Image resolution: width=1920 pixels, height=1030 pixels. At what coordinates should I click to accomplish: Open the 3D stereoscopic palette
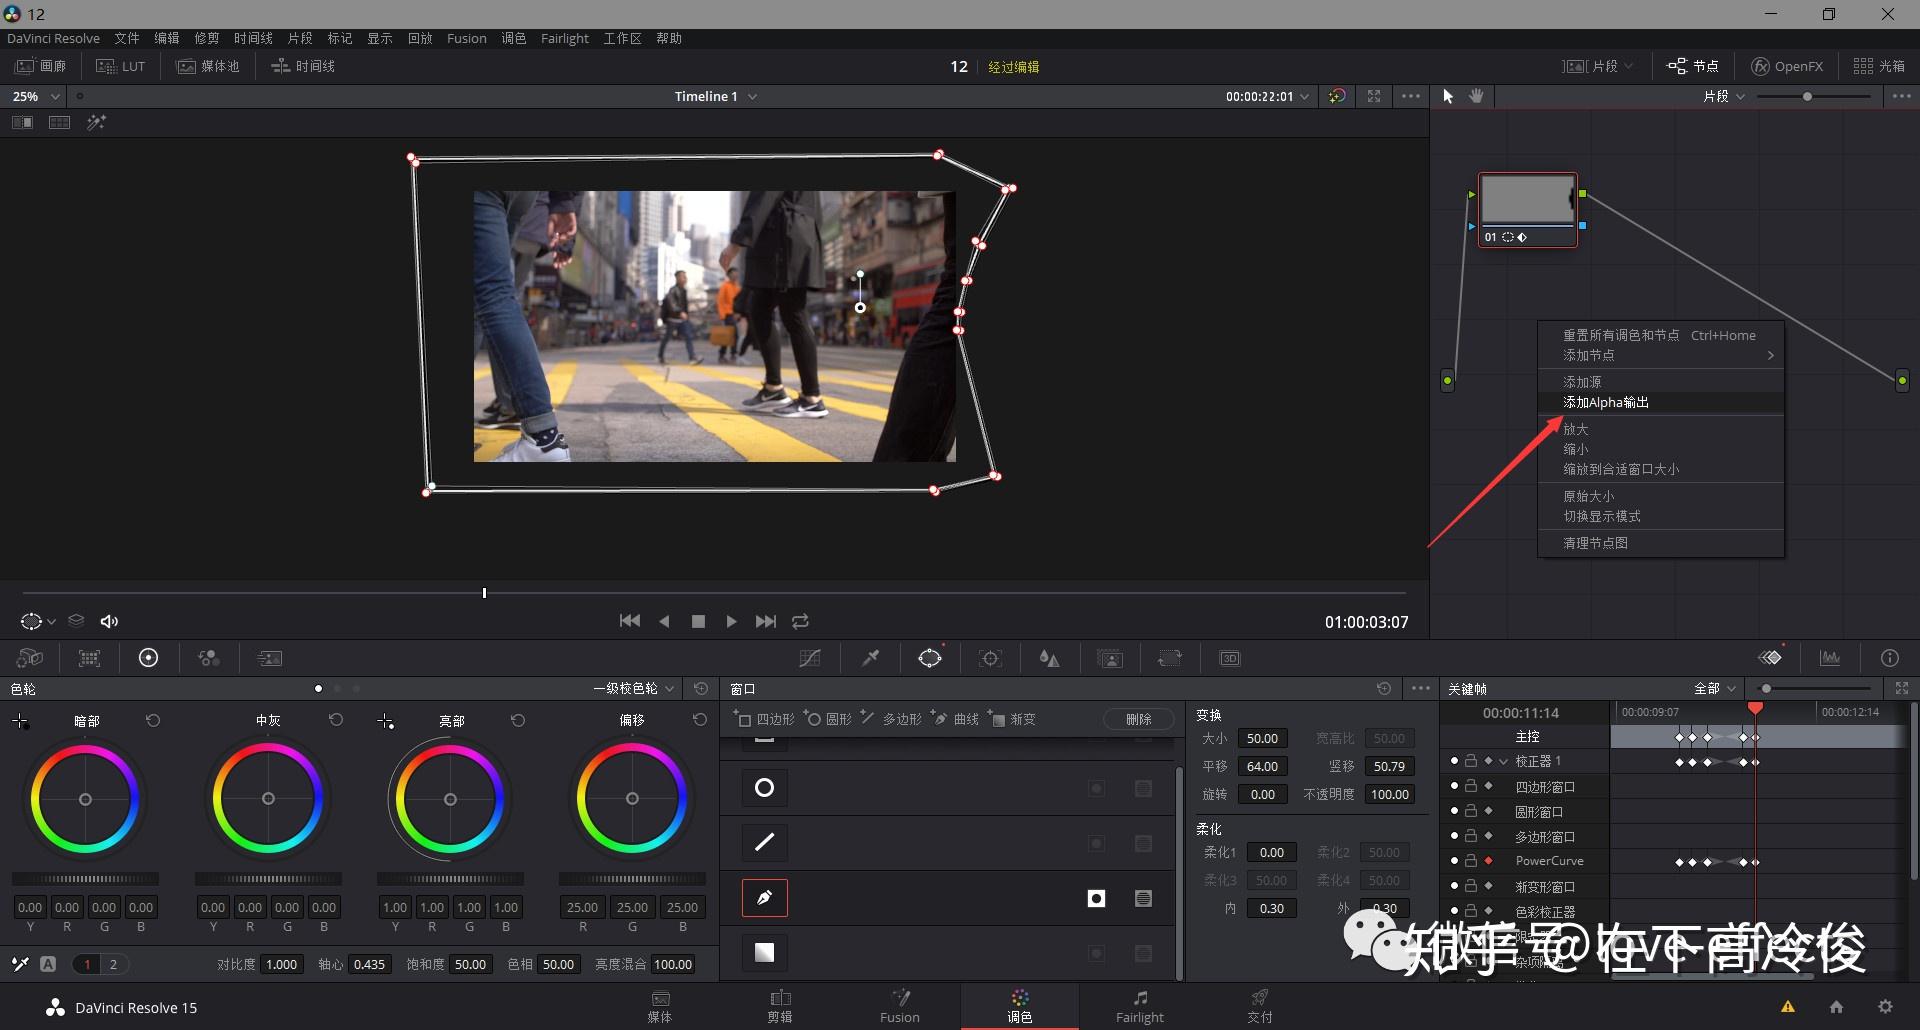pos(1230,658)
